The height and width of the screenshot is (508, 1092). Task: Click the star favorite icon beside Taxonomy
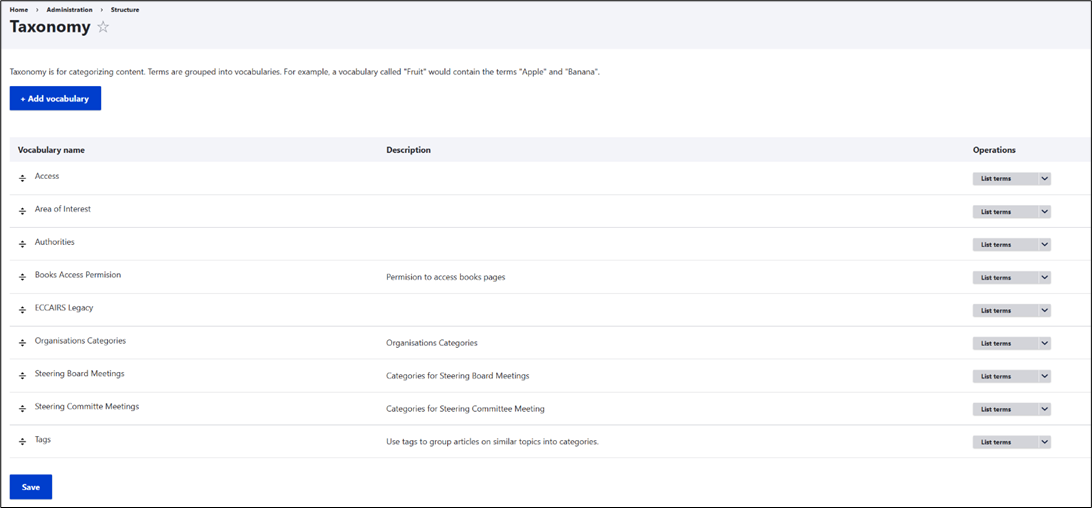tap(103, 27)
